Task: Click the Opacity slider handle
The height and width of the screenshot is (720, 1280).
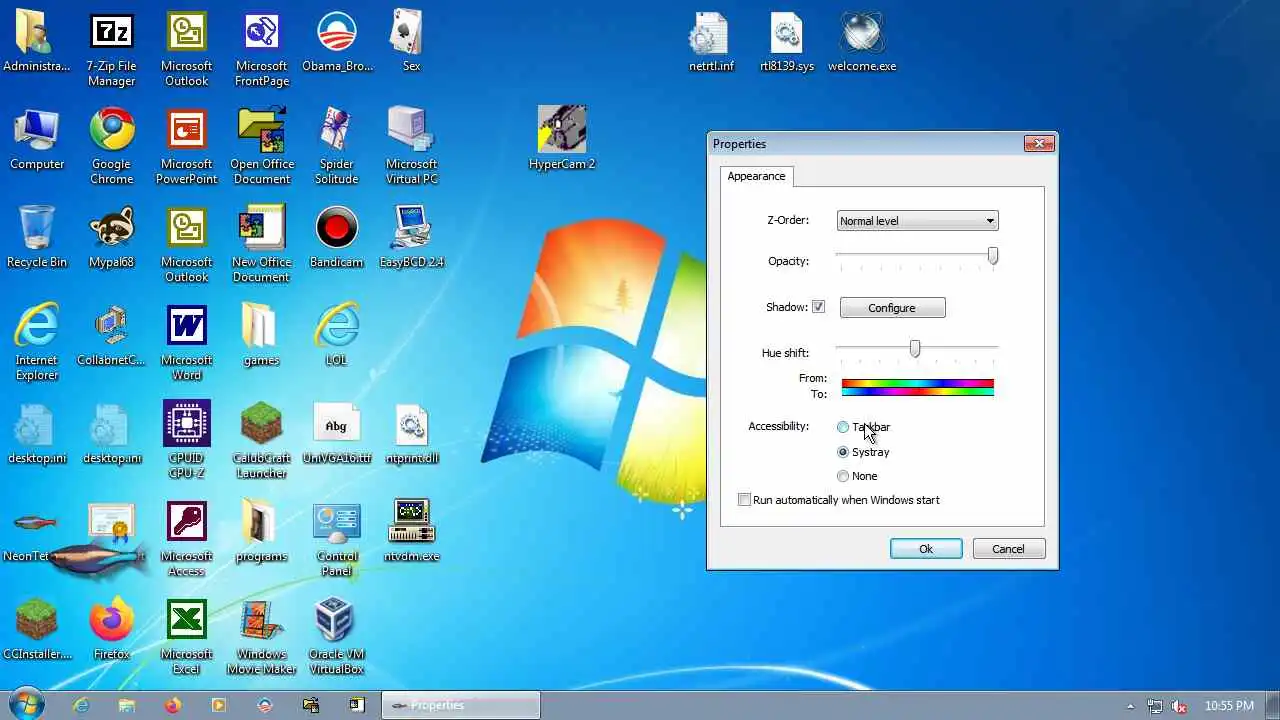Action: click(993, 257)
